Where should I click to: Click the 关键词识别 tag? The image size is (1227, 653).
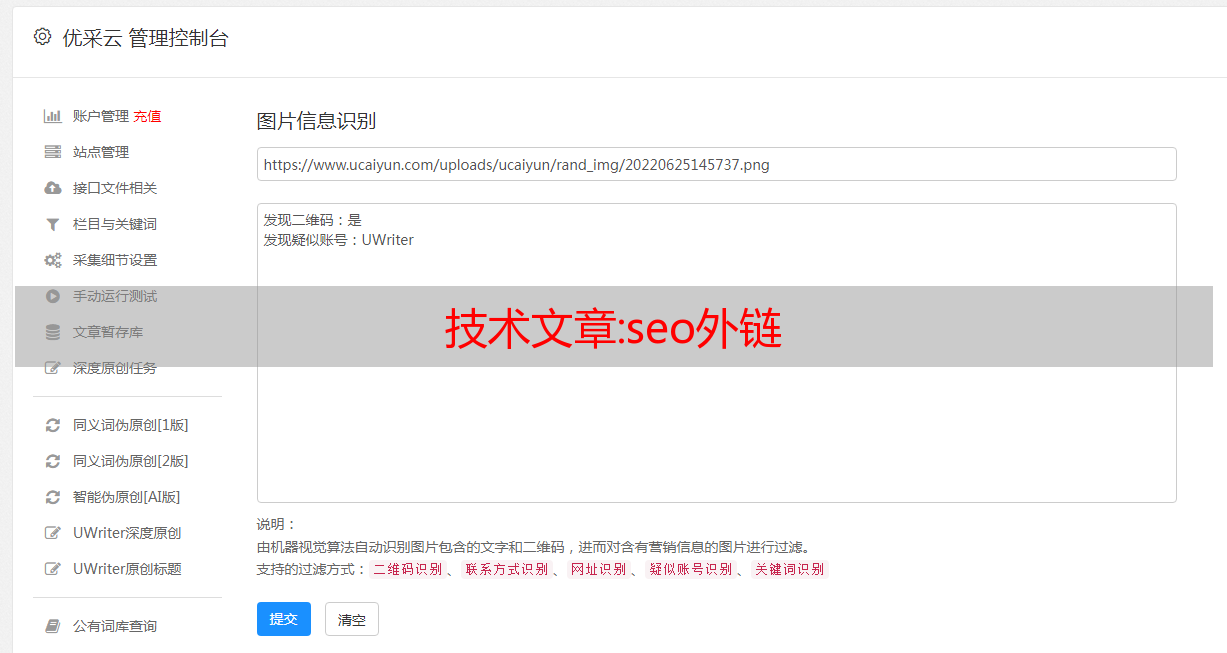pos(790,569)
